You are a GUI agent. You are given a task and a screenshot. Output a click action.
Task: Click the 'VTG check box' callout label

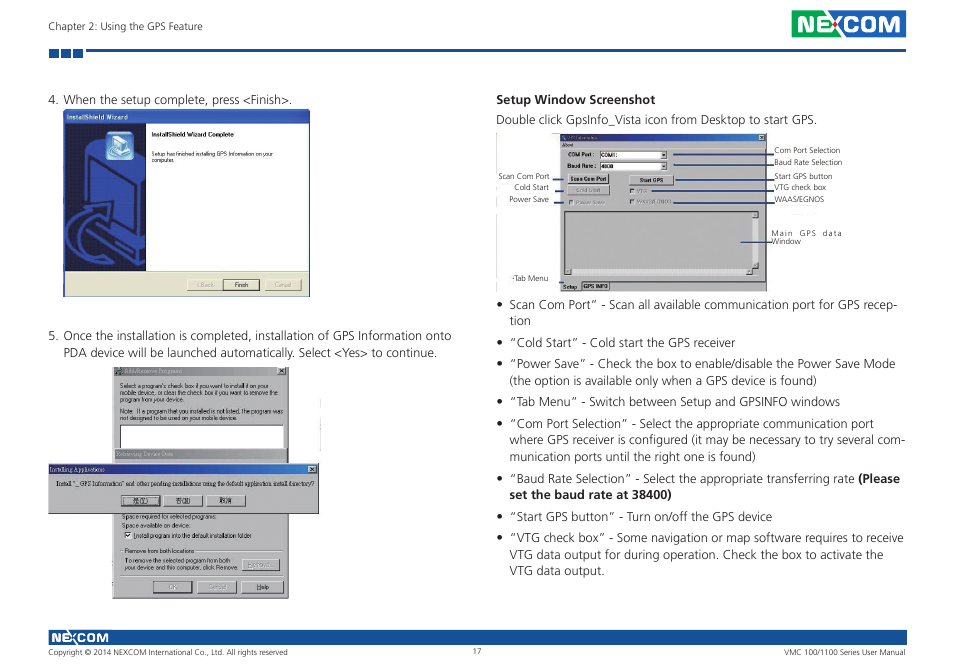(800, 187)
